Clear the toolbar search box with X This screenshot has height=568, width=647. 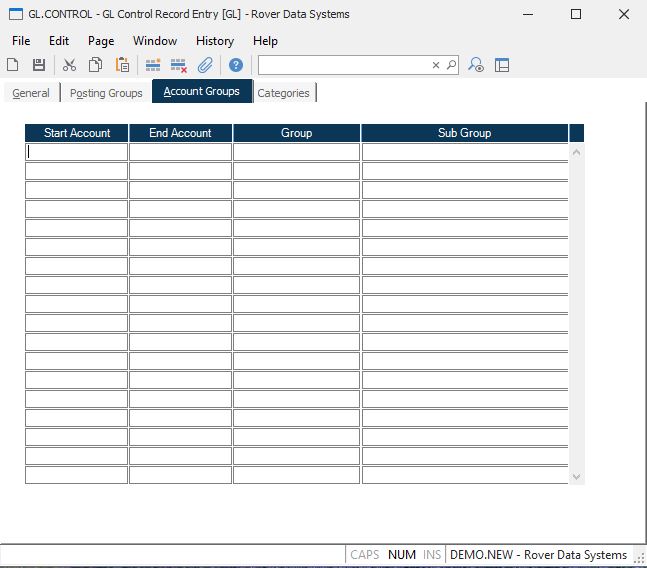click(436, 65)
